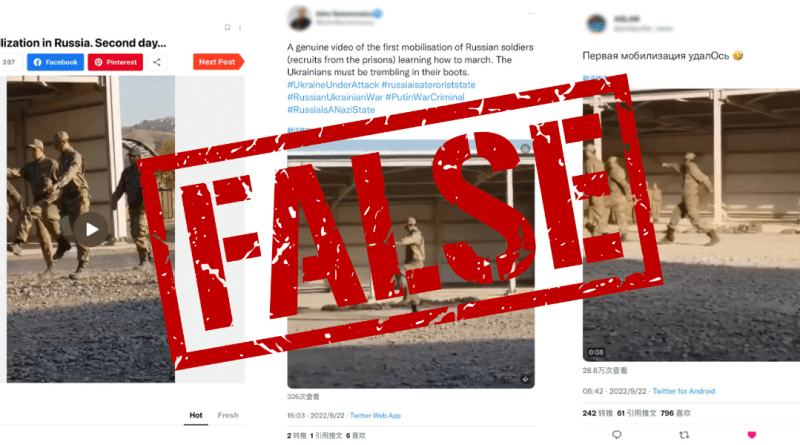Reply to the right tweet via comment icon
The height and width of the screenshot is (445, 800).
[617, 435]
